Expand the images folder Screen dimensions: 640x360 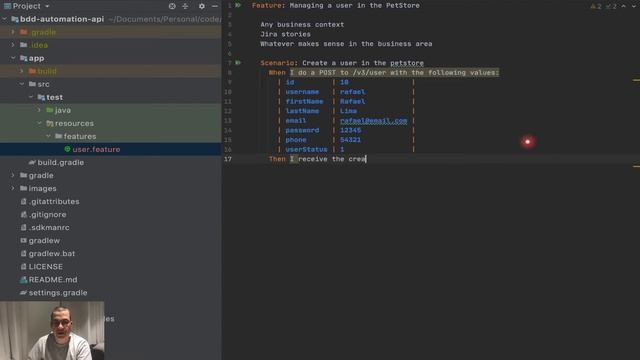pos(13,189)
